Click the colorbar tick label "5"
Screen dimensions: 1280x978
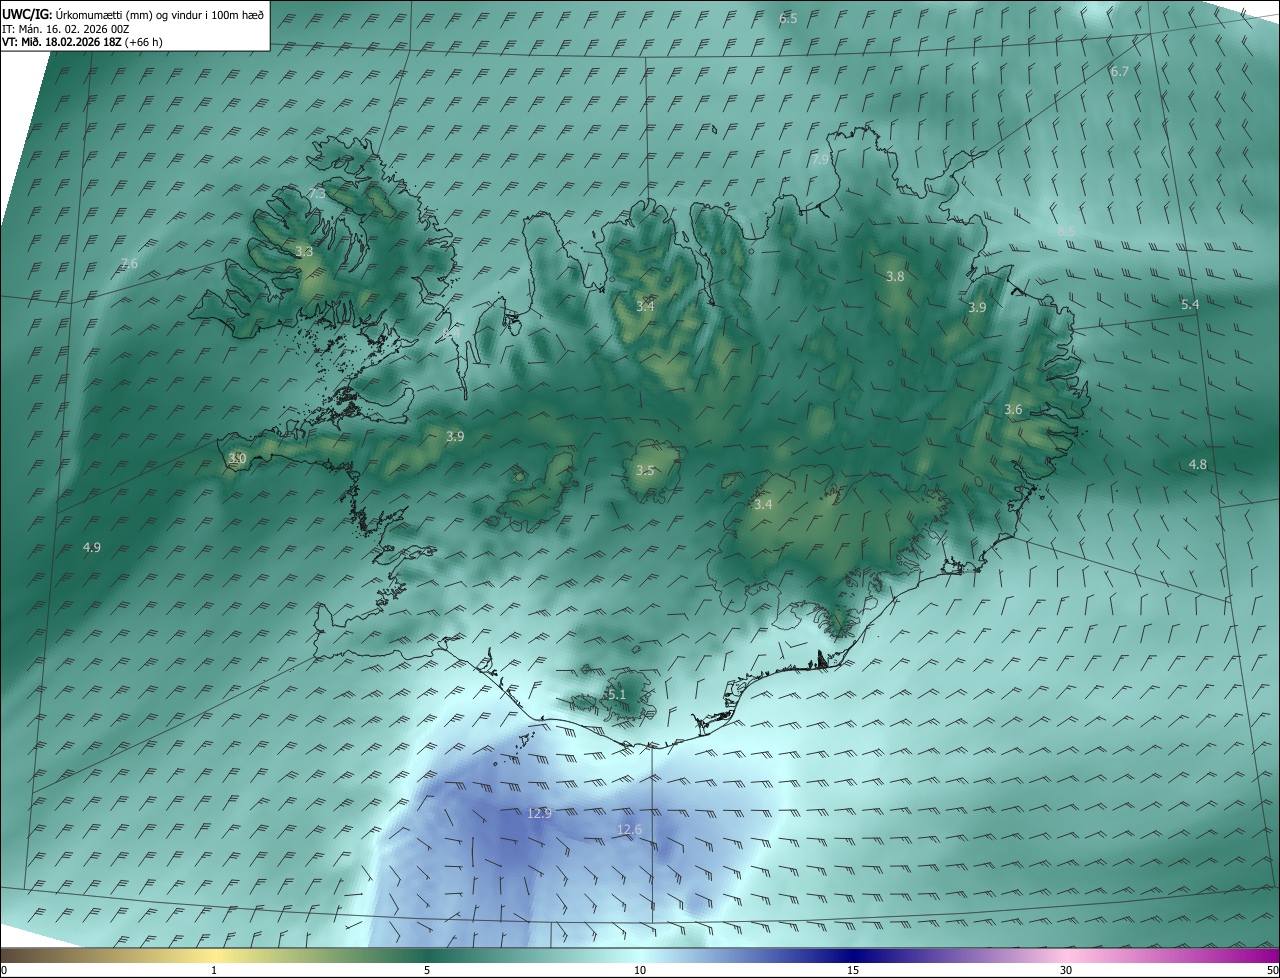point(427,970)
